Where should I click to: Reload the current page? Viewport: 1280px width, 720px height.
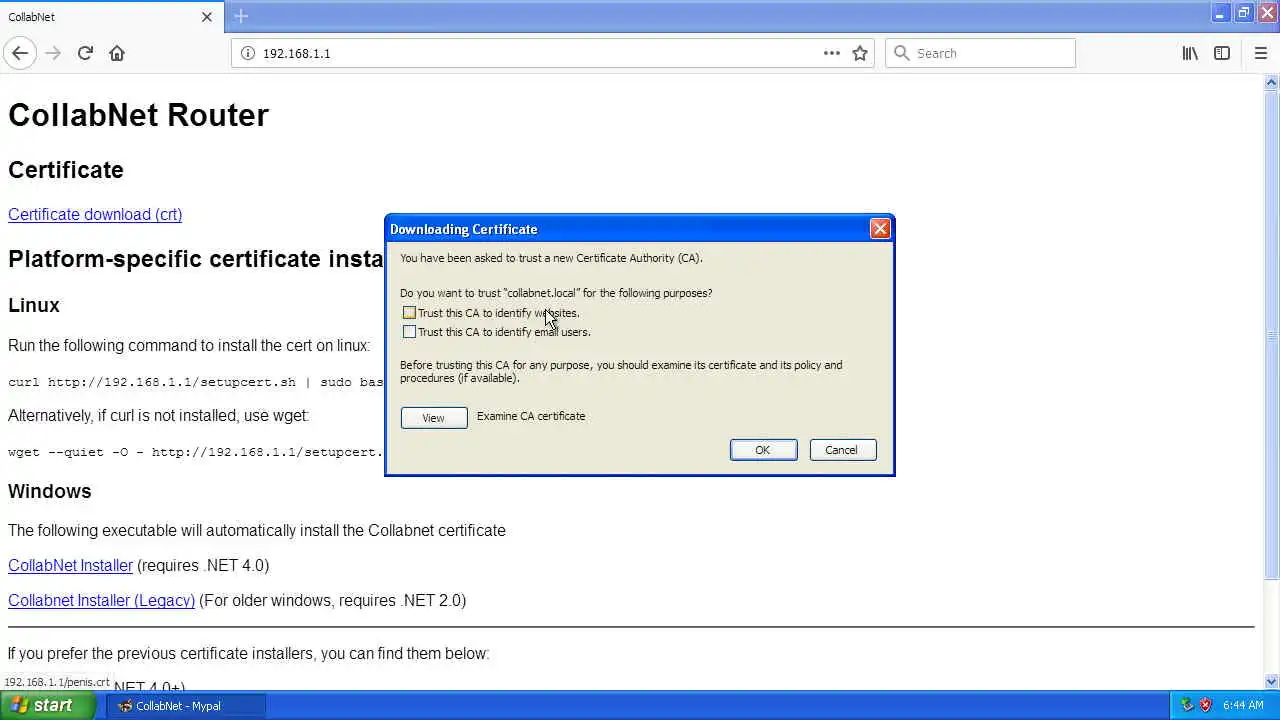tap(85, 53)
